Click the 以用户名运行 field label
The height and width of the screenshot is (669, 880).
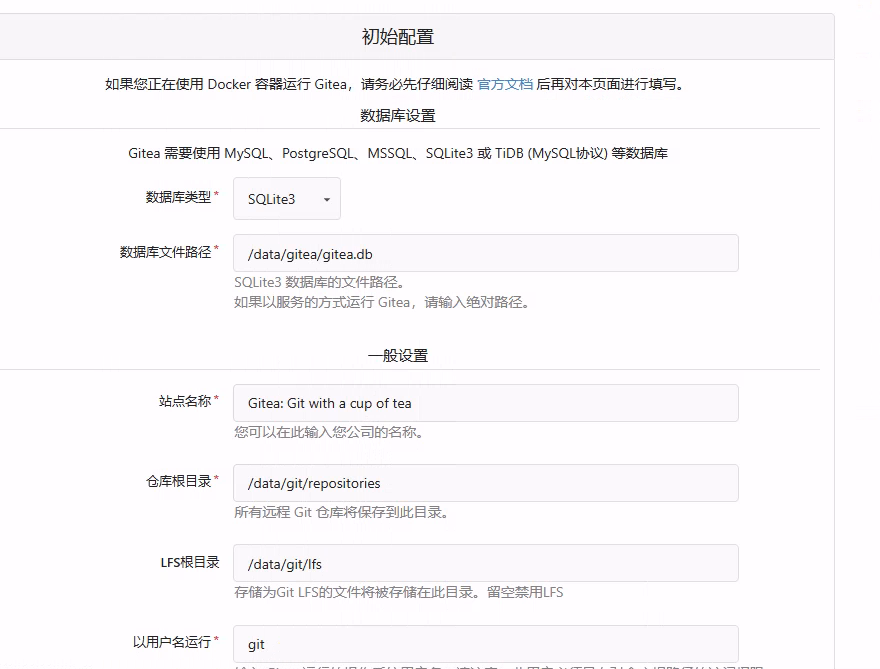[172, 642]
